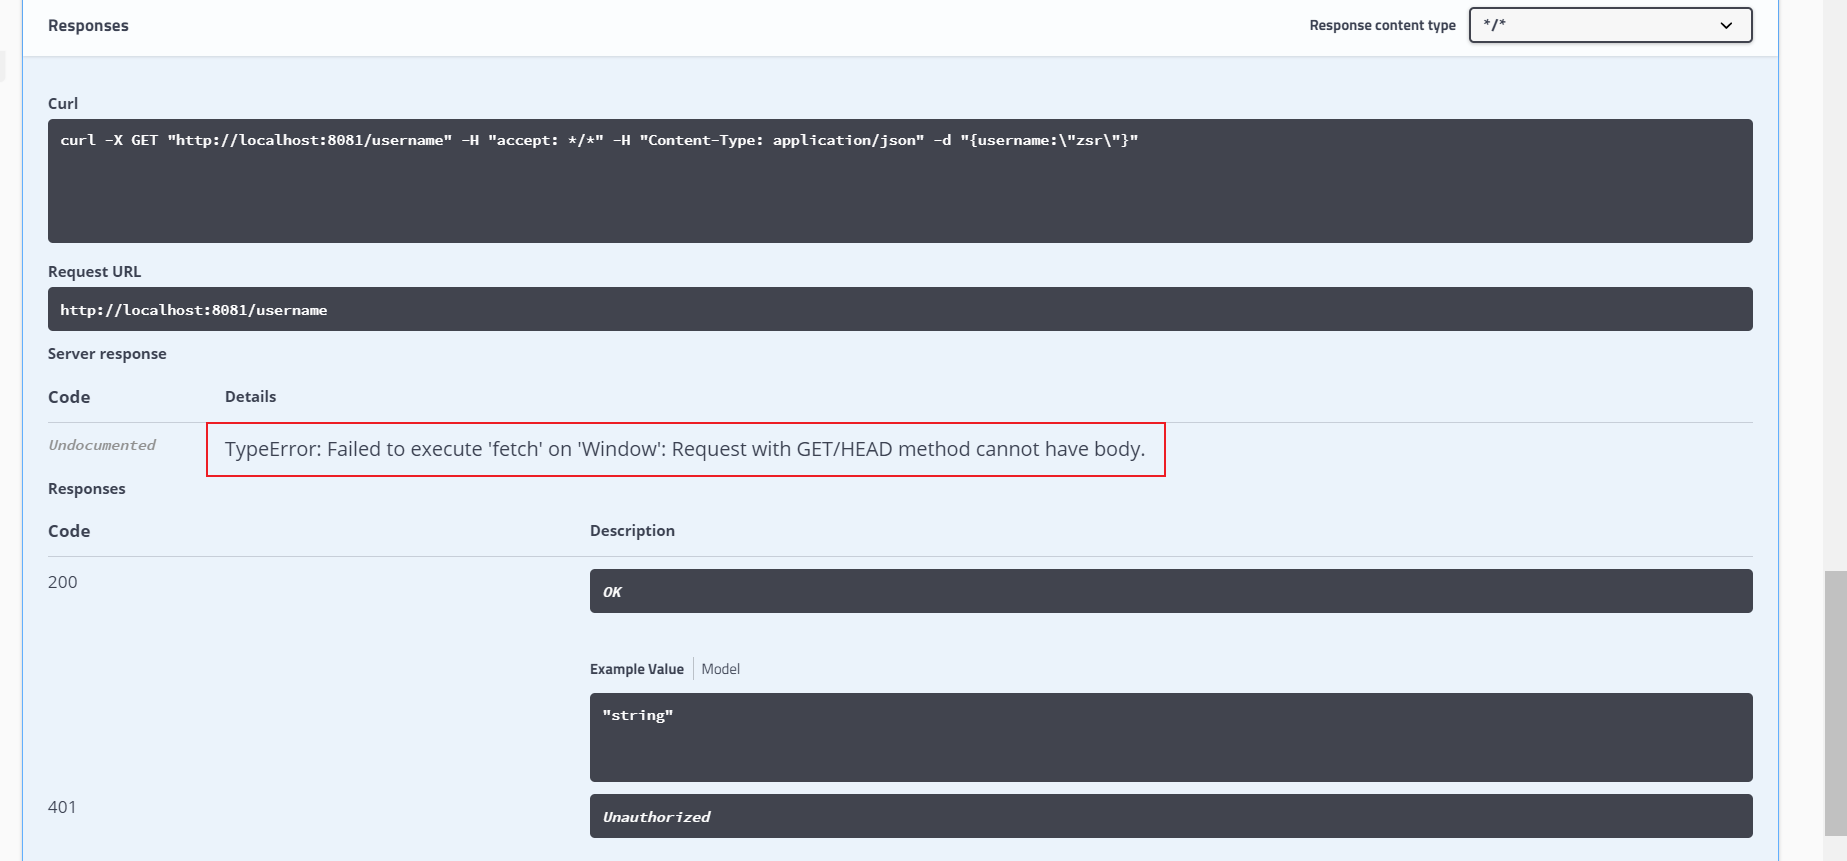Viewport: 1847px width, 861px height.
Task: Select the Server response heading
Action: (107, 354)
